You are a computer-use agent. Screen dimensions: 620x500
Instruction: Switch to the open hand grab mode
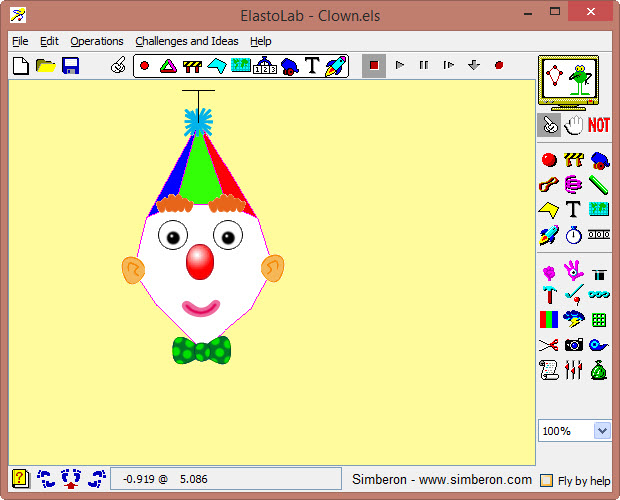point(573,125)
